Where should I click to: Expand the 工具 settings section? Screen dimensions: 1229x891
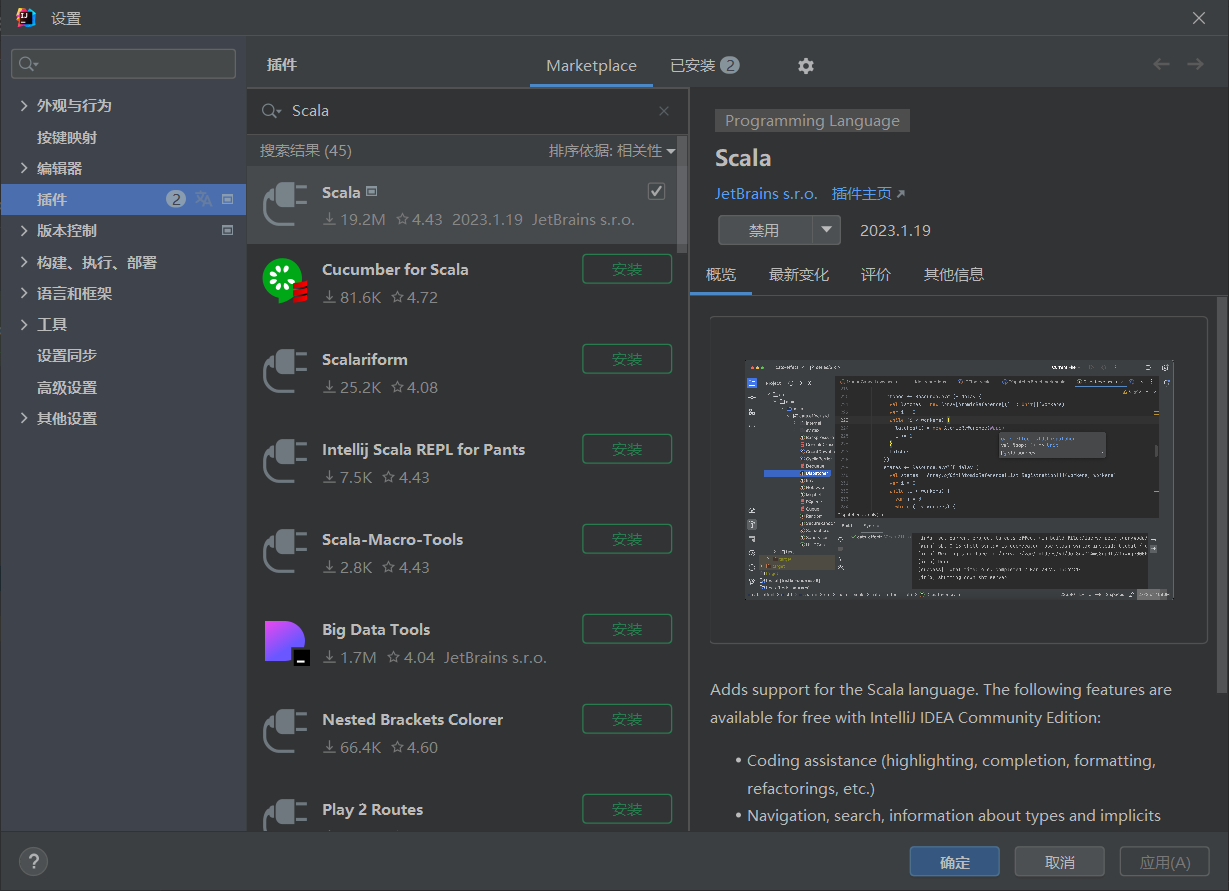24,324
